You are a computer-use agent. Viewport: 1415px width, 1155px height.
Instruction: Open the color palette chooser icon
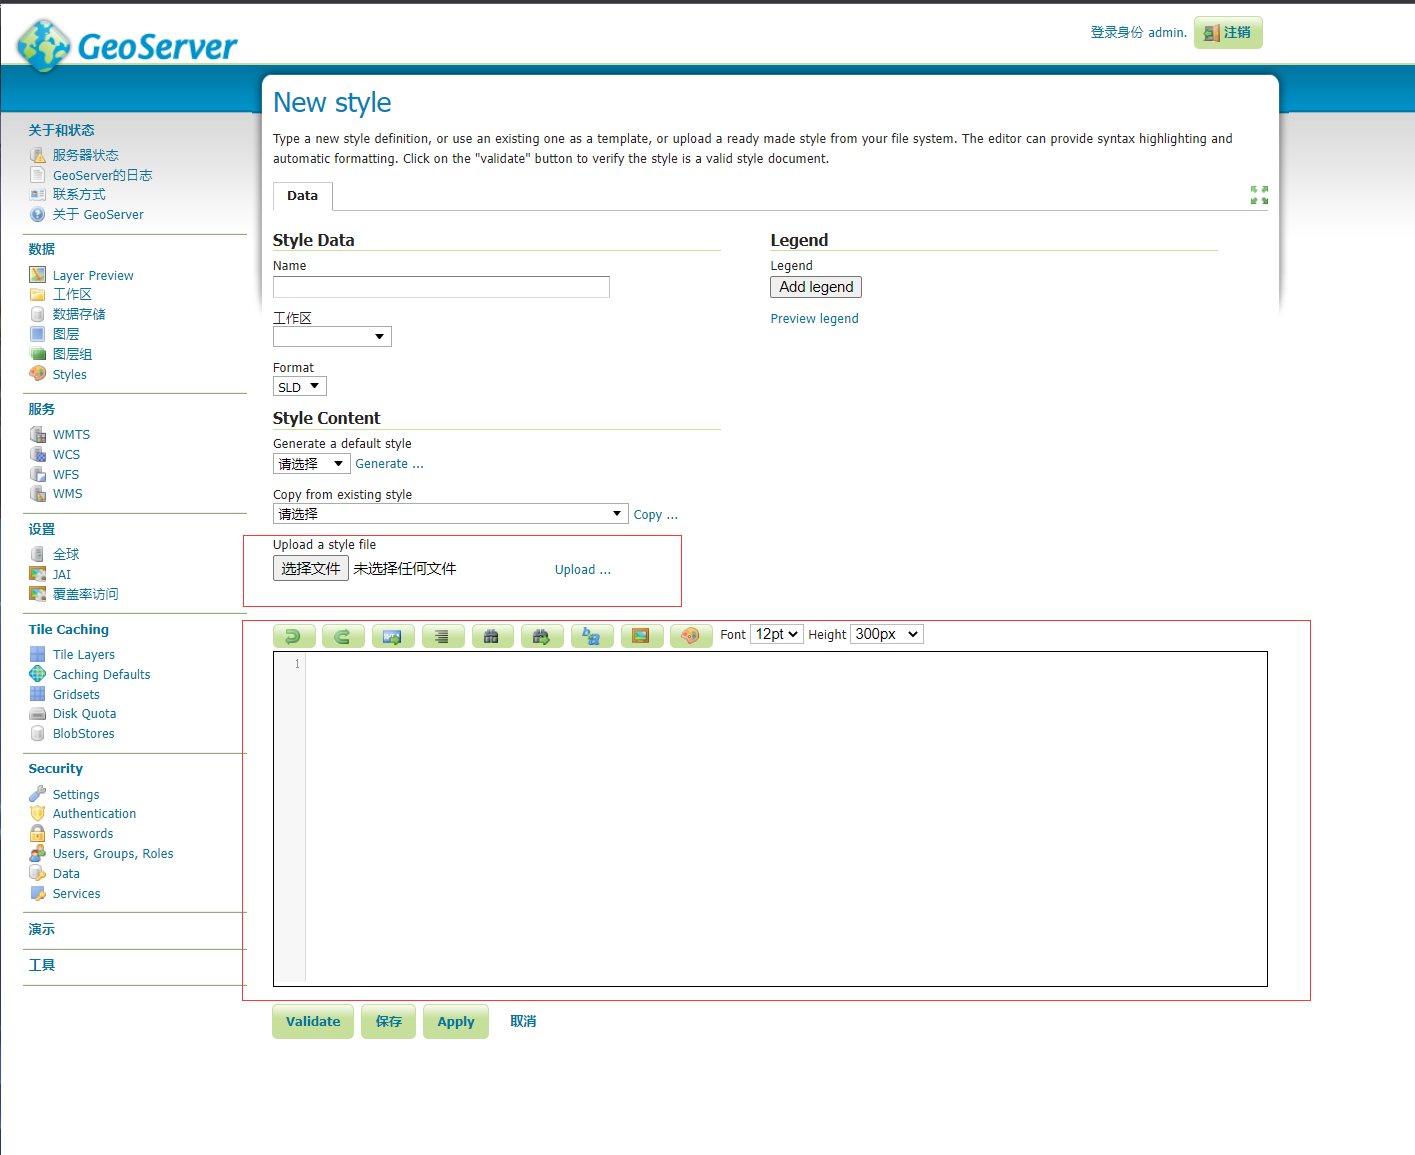click(691, 636)
